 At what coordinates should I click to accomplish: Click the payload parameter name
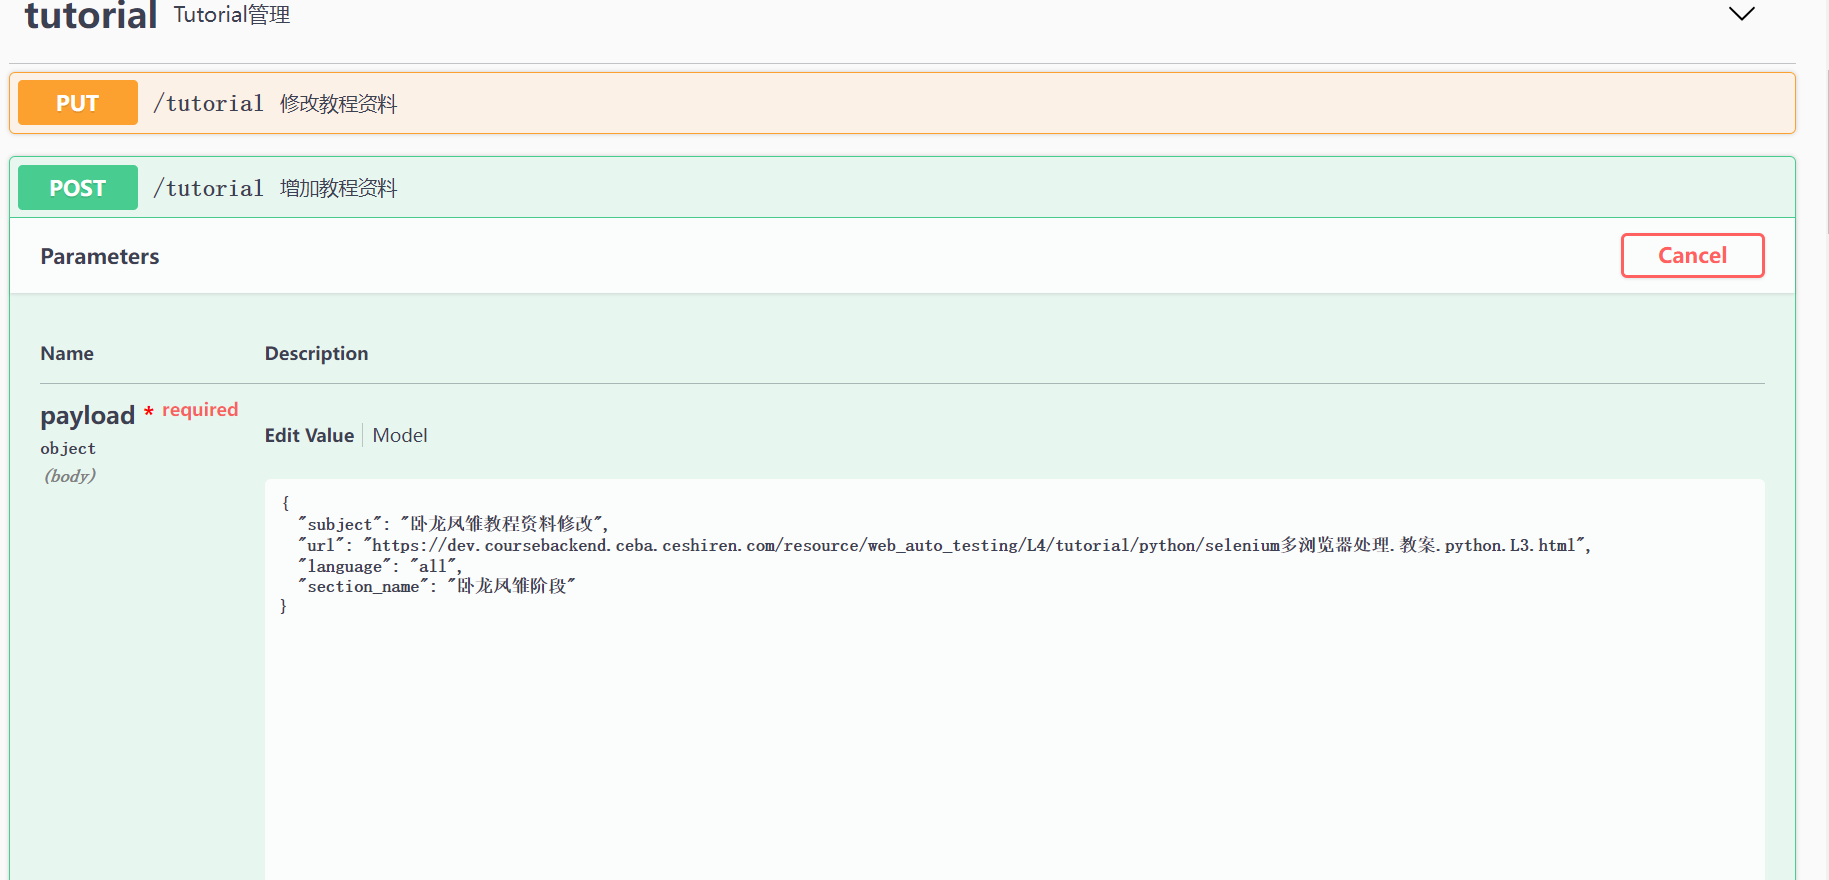(87, 416)
